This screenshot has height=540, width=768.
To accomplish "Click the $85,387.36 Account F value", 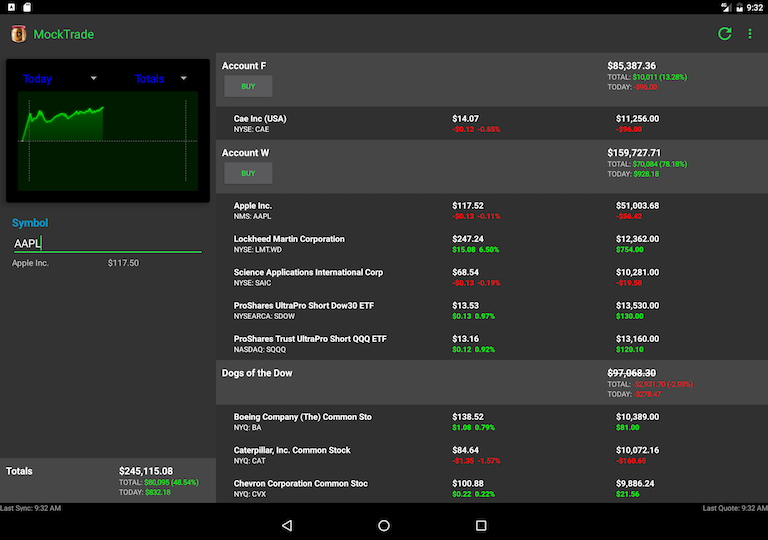I will tap(631, 66).
